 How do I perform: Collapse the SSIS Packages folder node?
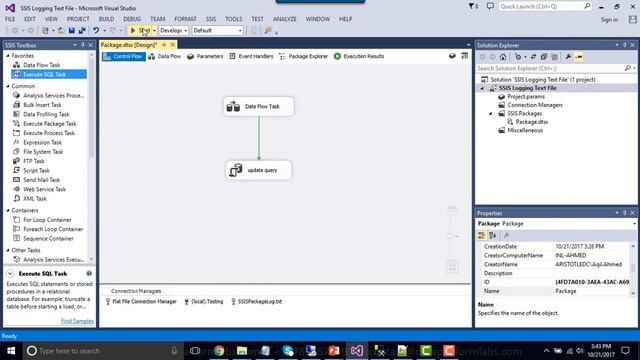pyautogui.click(x=491, y=113)
